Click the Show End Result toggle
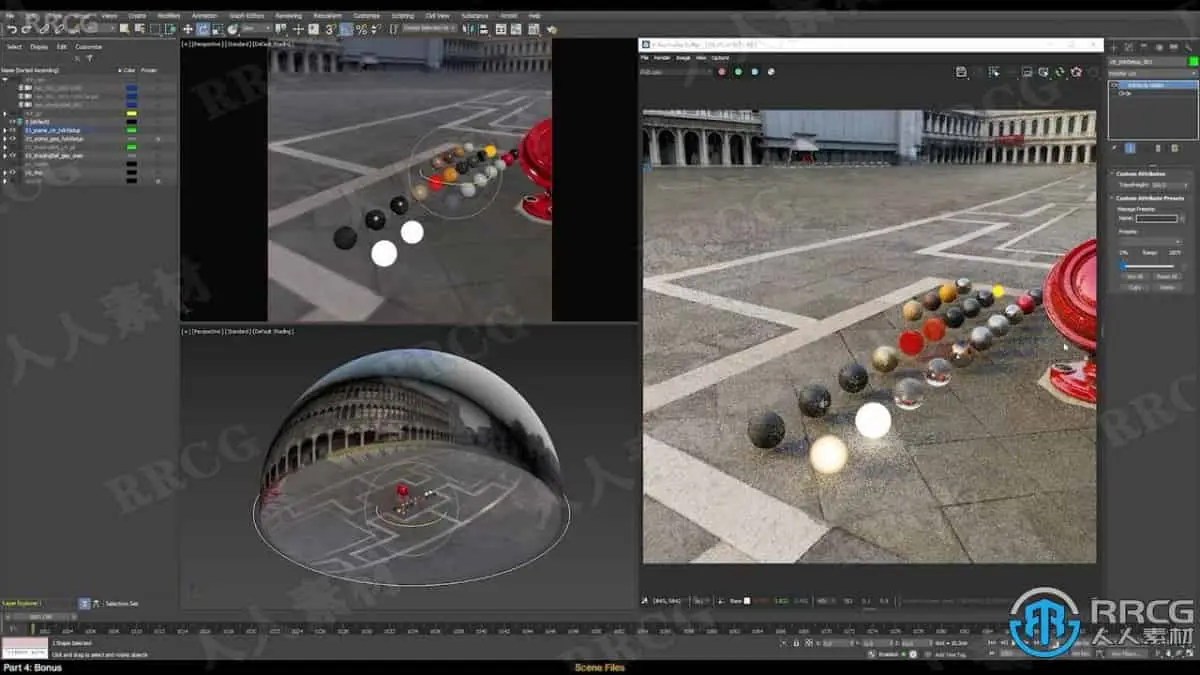 coord(1130,148)
